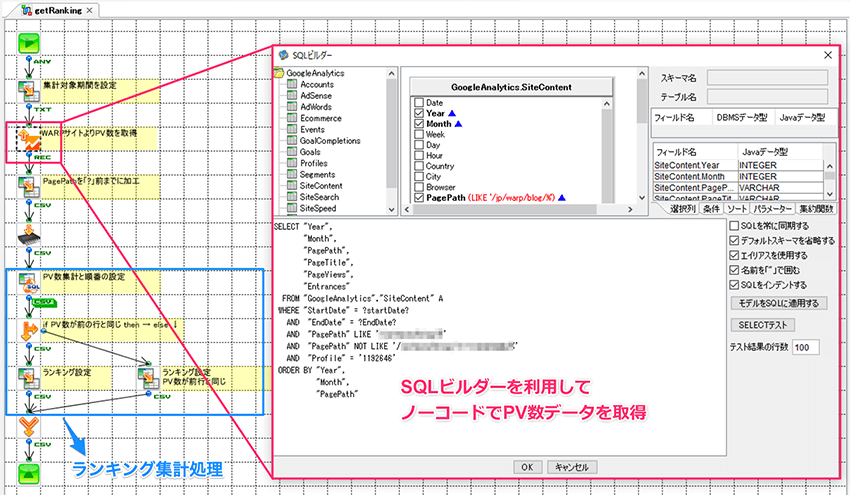Switch to the 条件 tab
The height and width of the screenshot is (495, 850).
pyautogui.click(x=711, y=209)
